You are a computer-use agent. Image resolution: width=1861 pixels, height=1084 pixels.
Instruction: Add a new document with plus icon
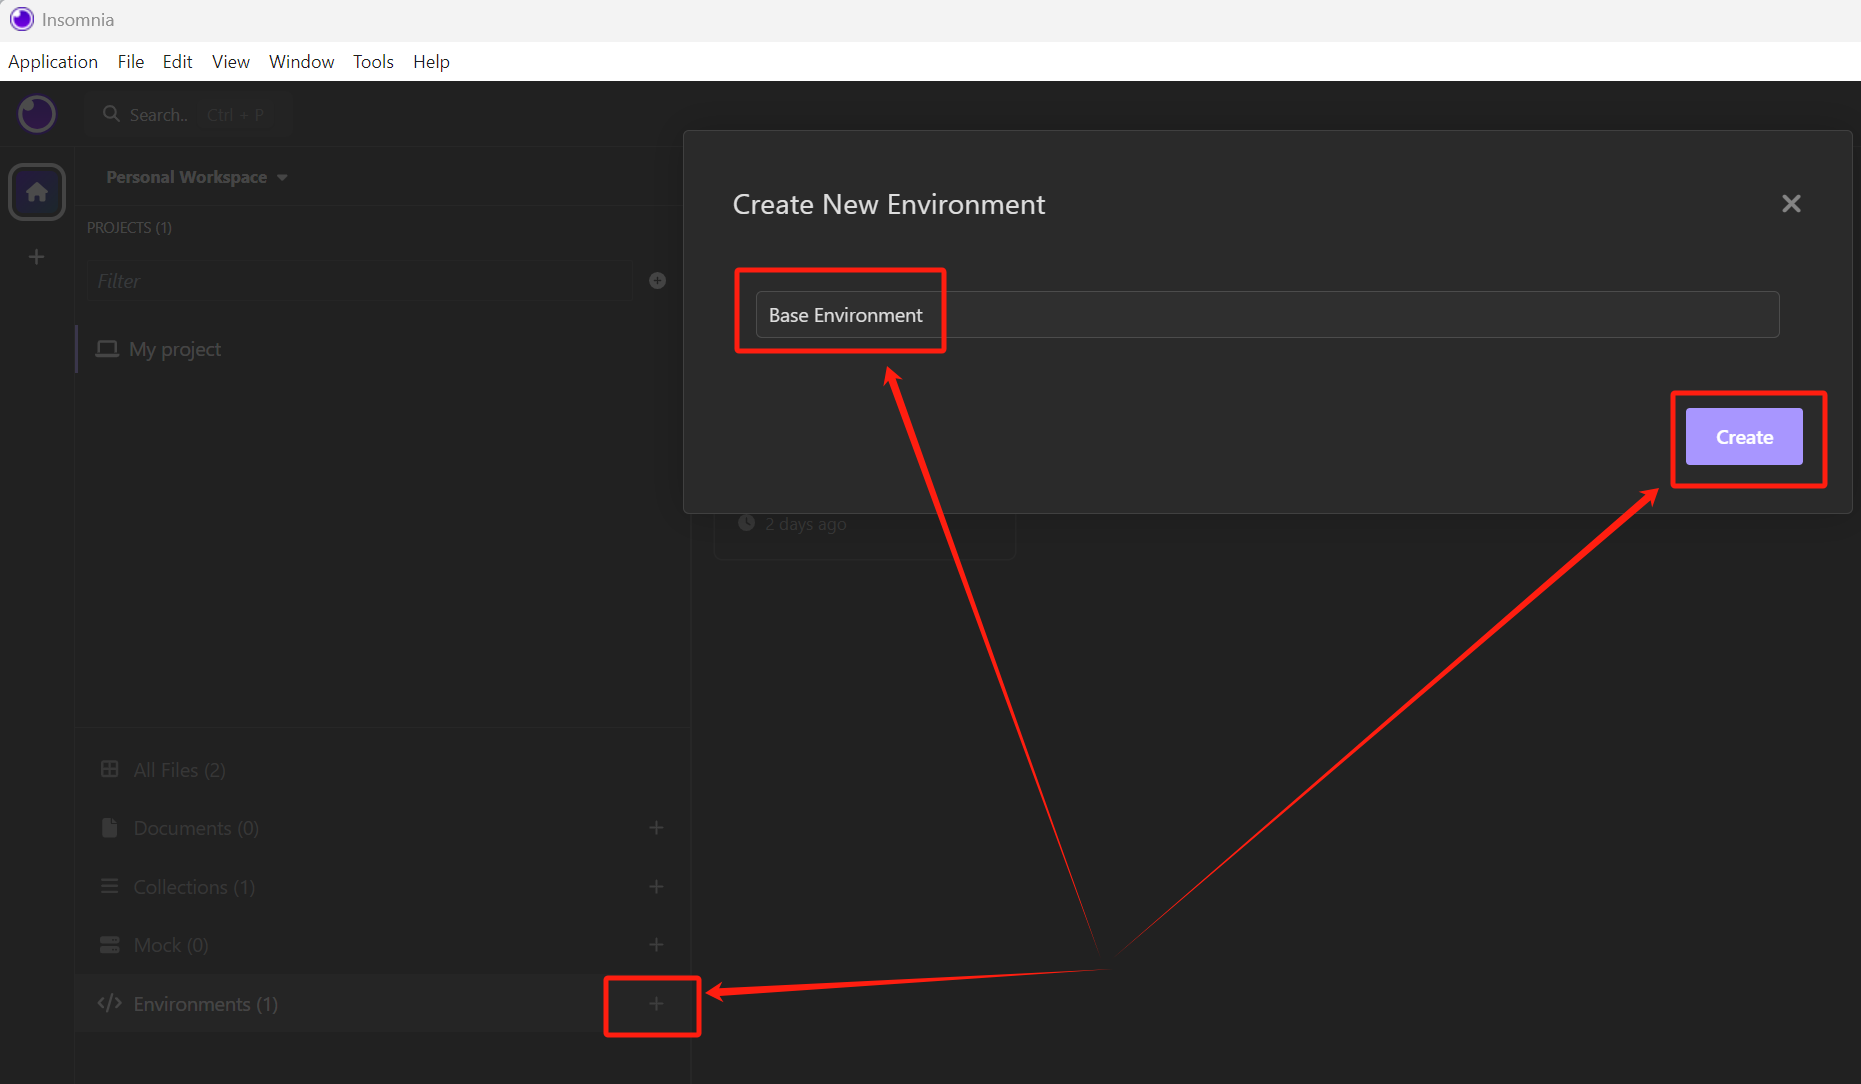click(x=656, y=828)
